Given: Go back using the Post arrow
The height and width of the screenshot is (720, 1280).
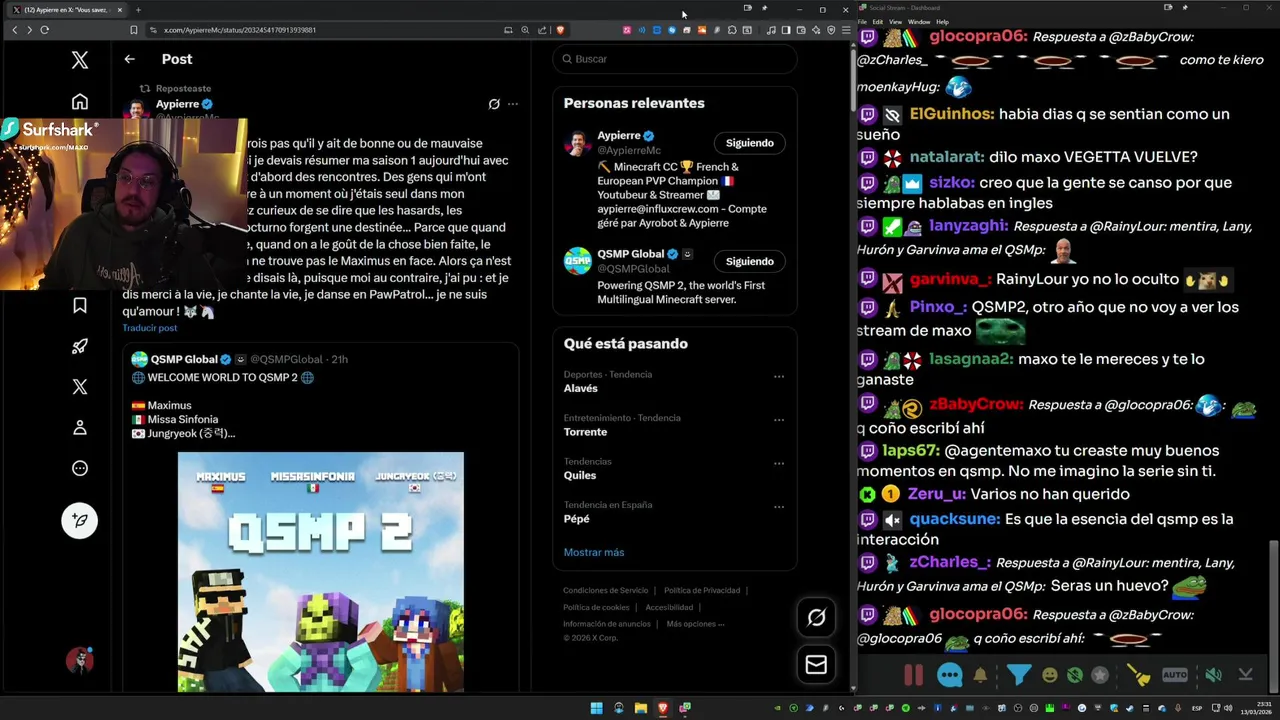Looking at the screenshot, I should pyautogui.click(x=129, y=59).
